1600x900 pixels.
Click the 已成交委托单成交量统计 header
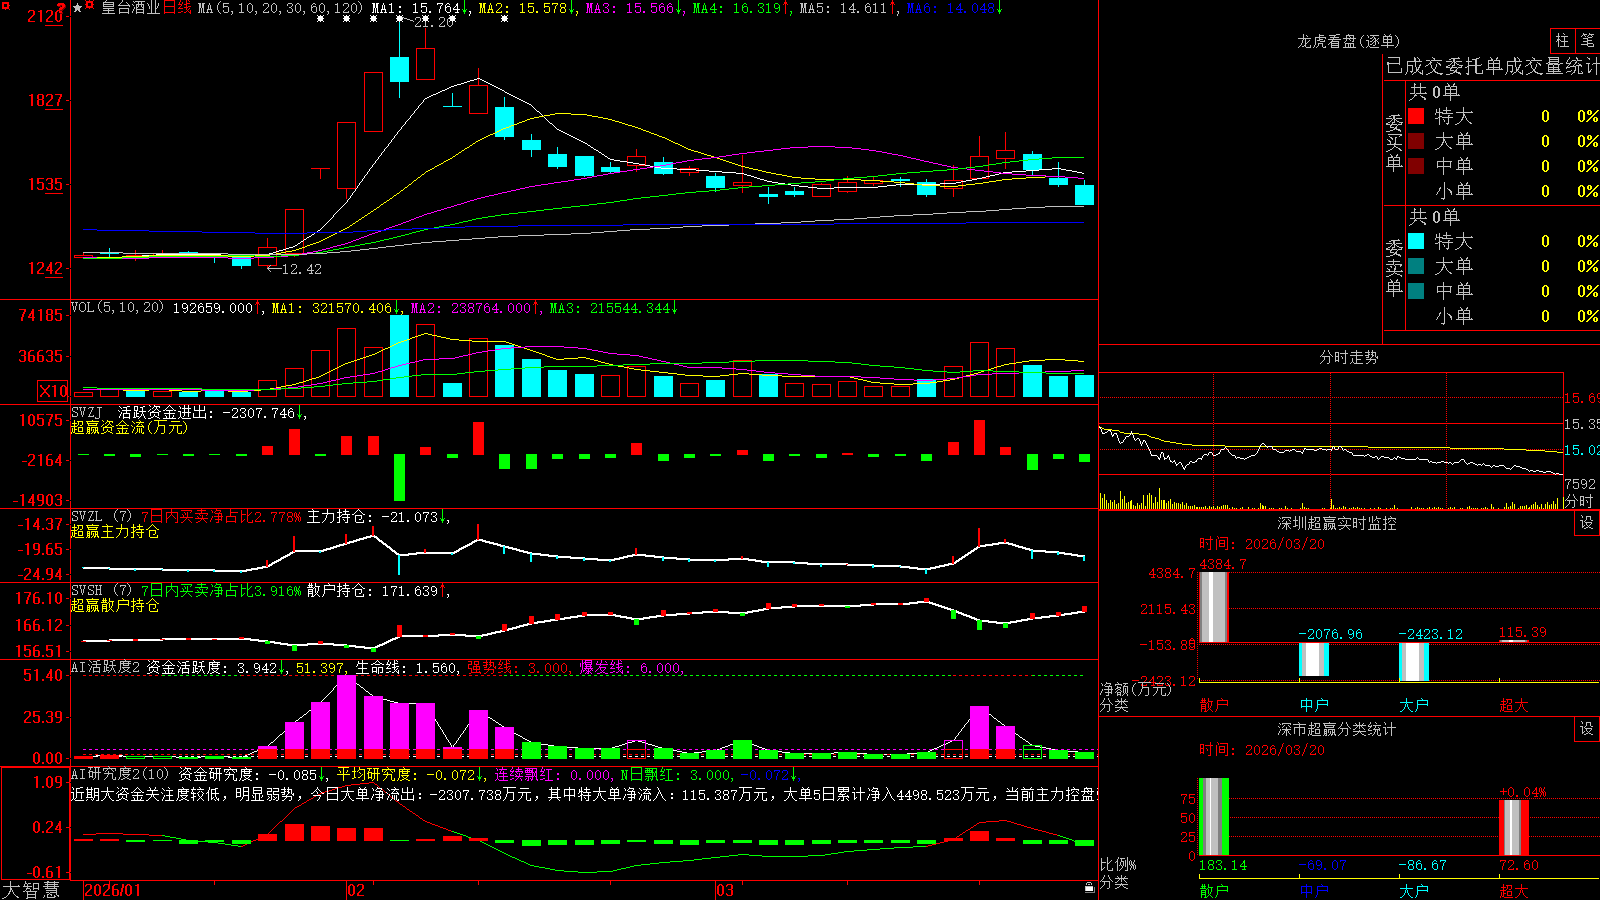[1492, 66]
